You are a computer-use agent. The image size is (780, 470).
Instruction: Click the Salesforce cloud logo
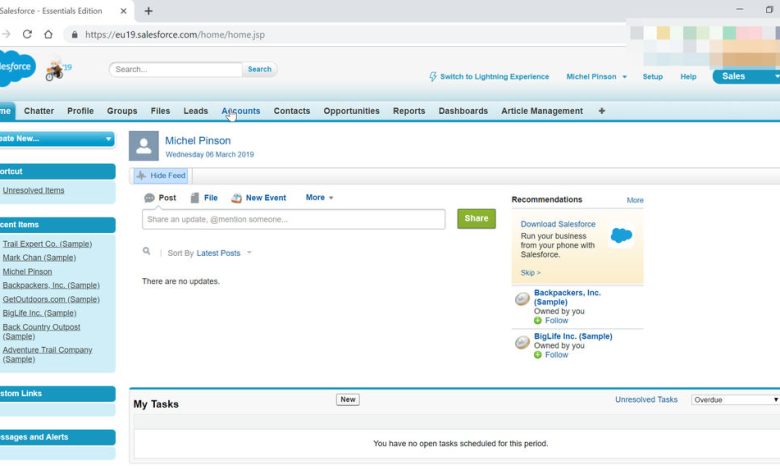click(x=15, y=68)
